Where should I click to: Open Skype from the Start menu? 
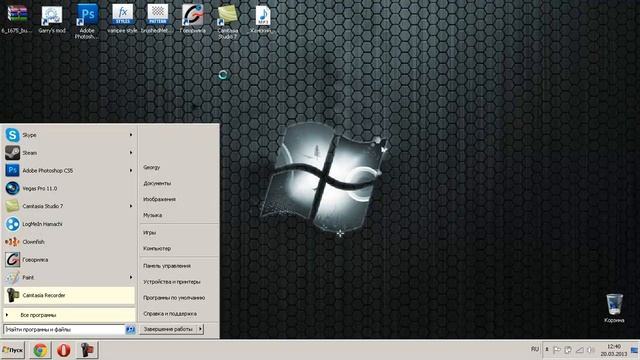(69, 135)
